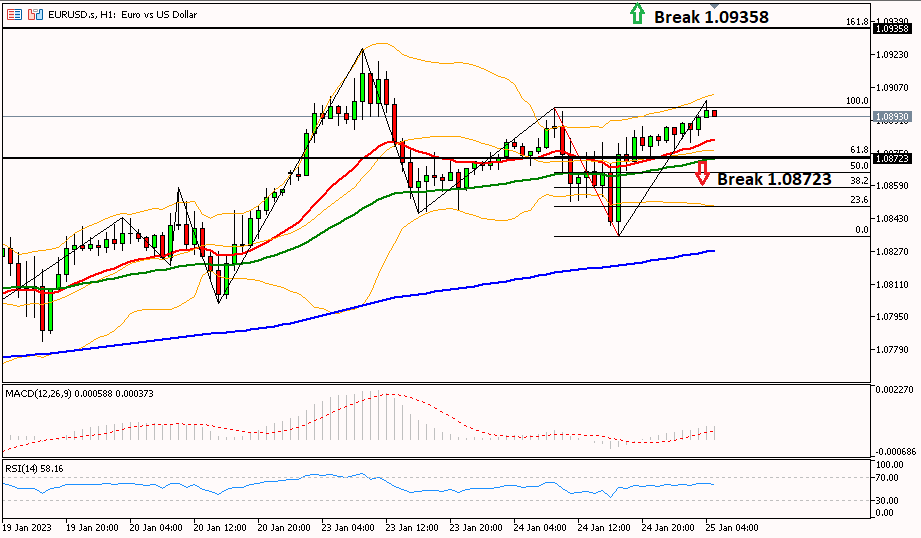Click 70.00 on the RSI scale
This screenshot has height=538, width=921.
887,478
